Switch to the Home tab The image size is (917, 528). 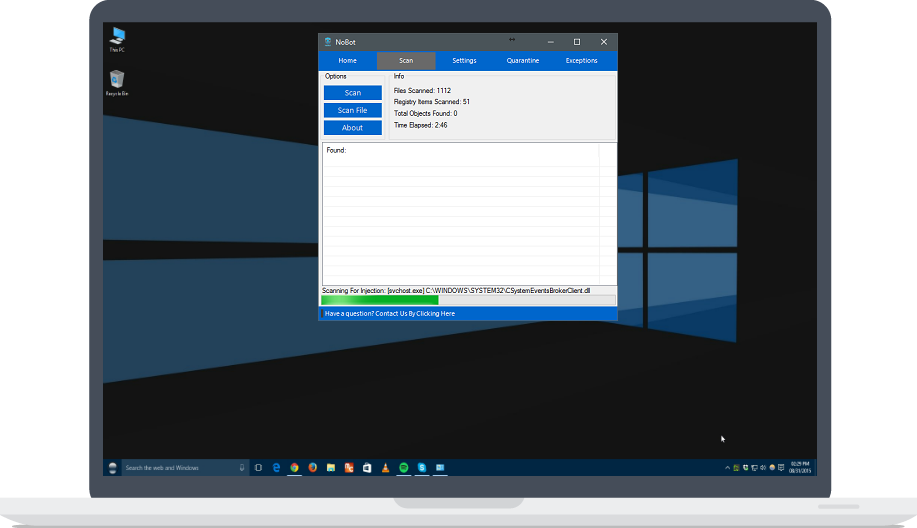(x=347, y=61)
